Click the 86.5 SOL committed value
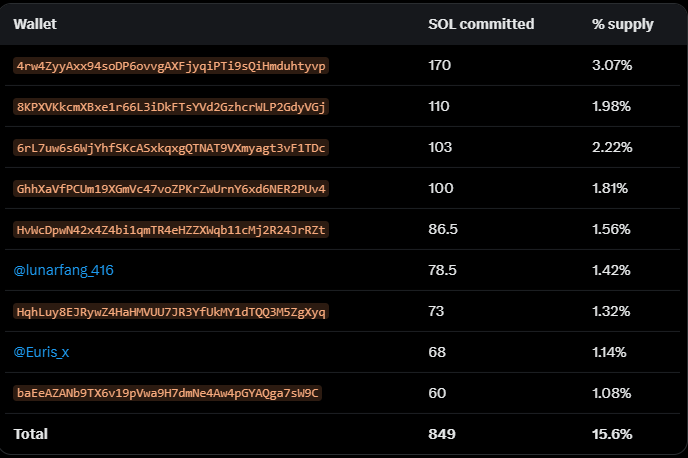 (443, 229)
